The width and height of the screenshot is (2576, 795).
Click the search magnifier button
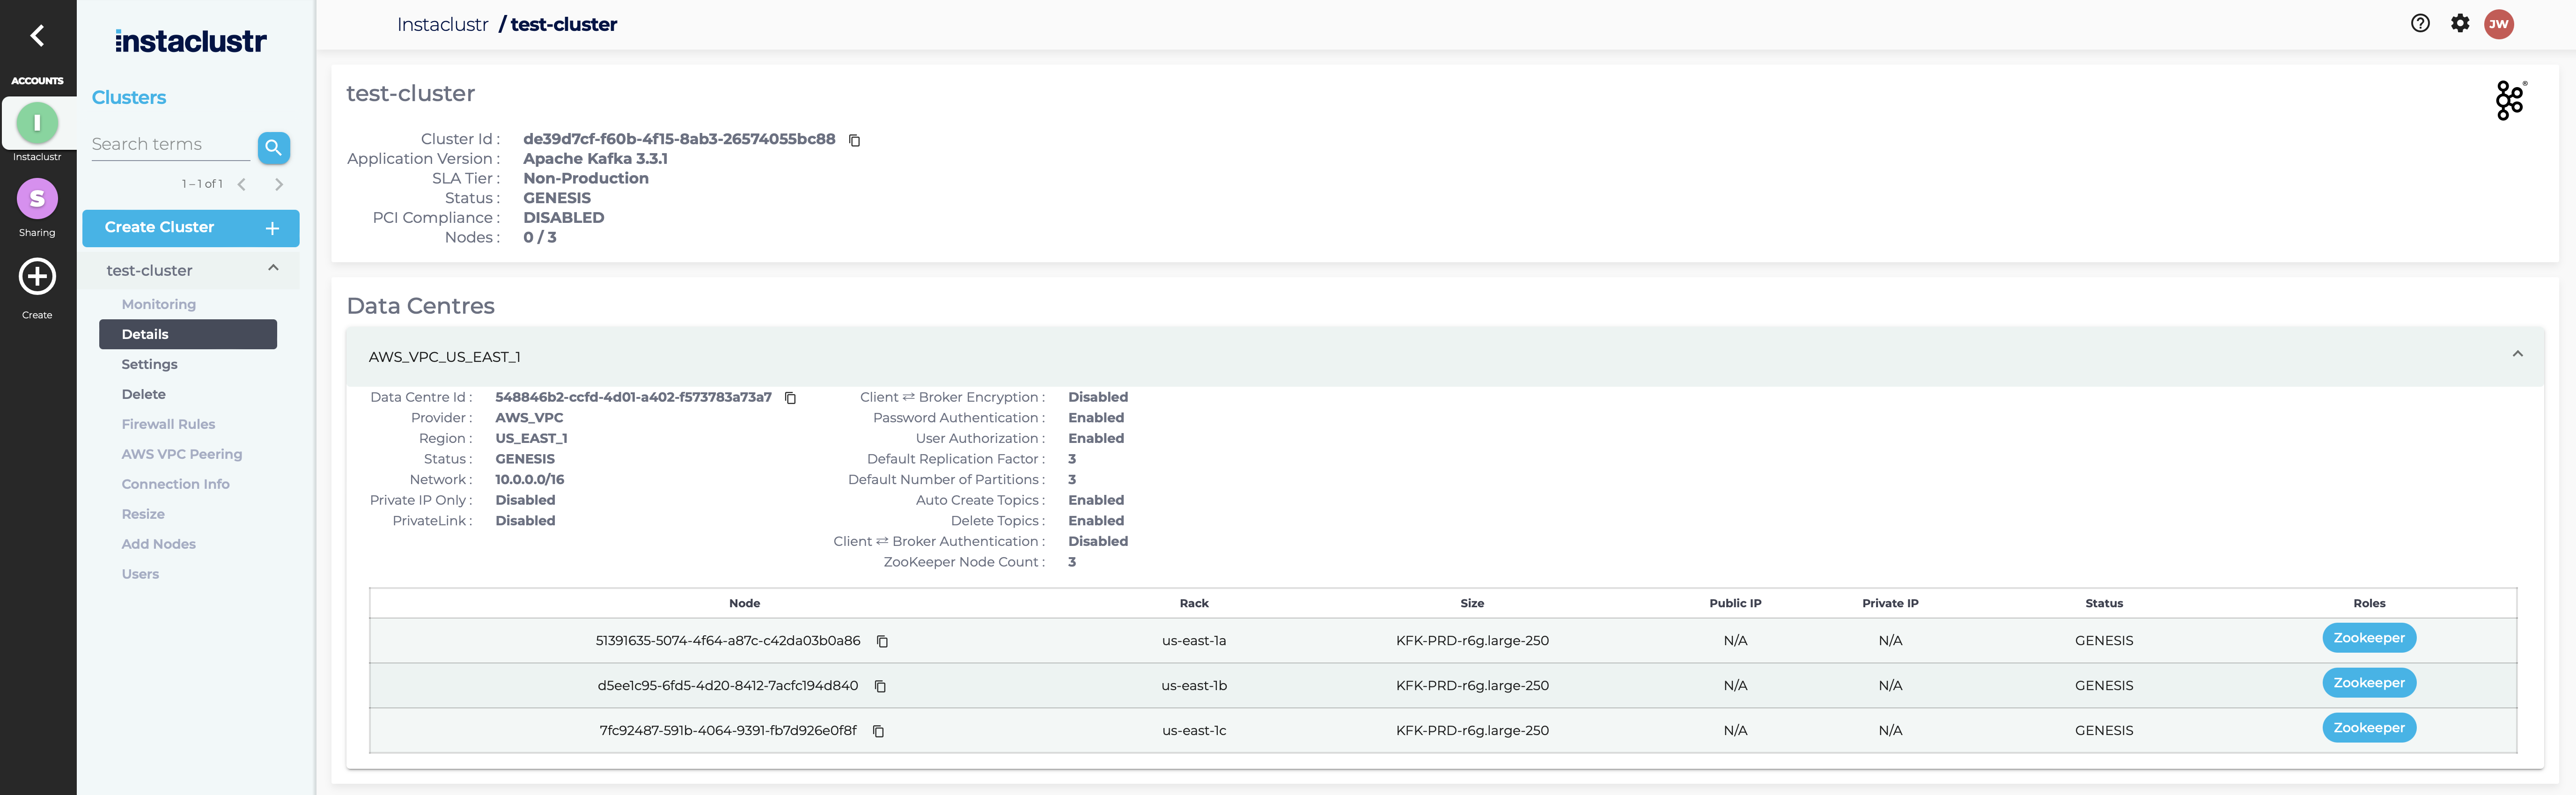(273, 147)
